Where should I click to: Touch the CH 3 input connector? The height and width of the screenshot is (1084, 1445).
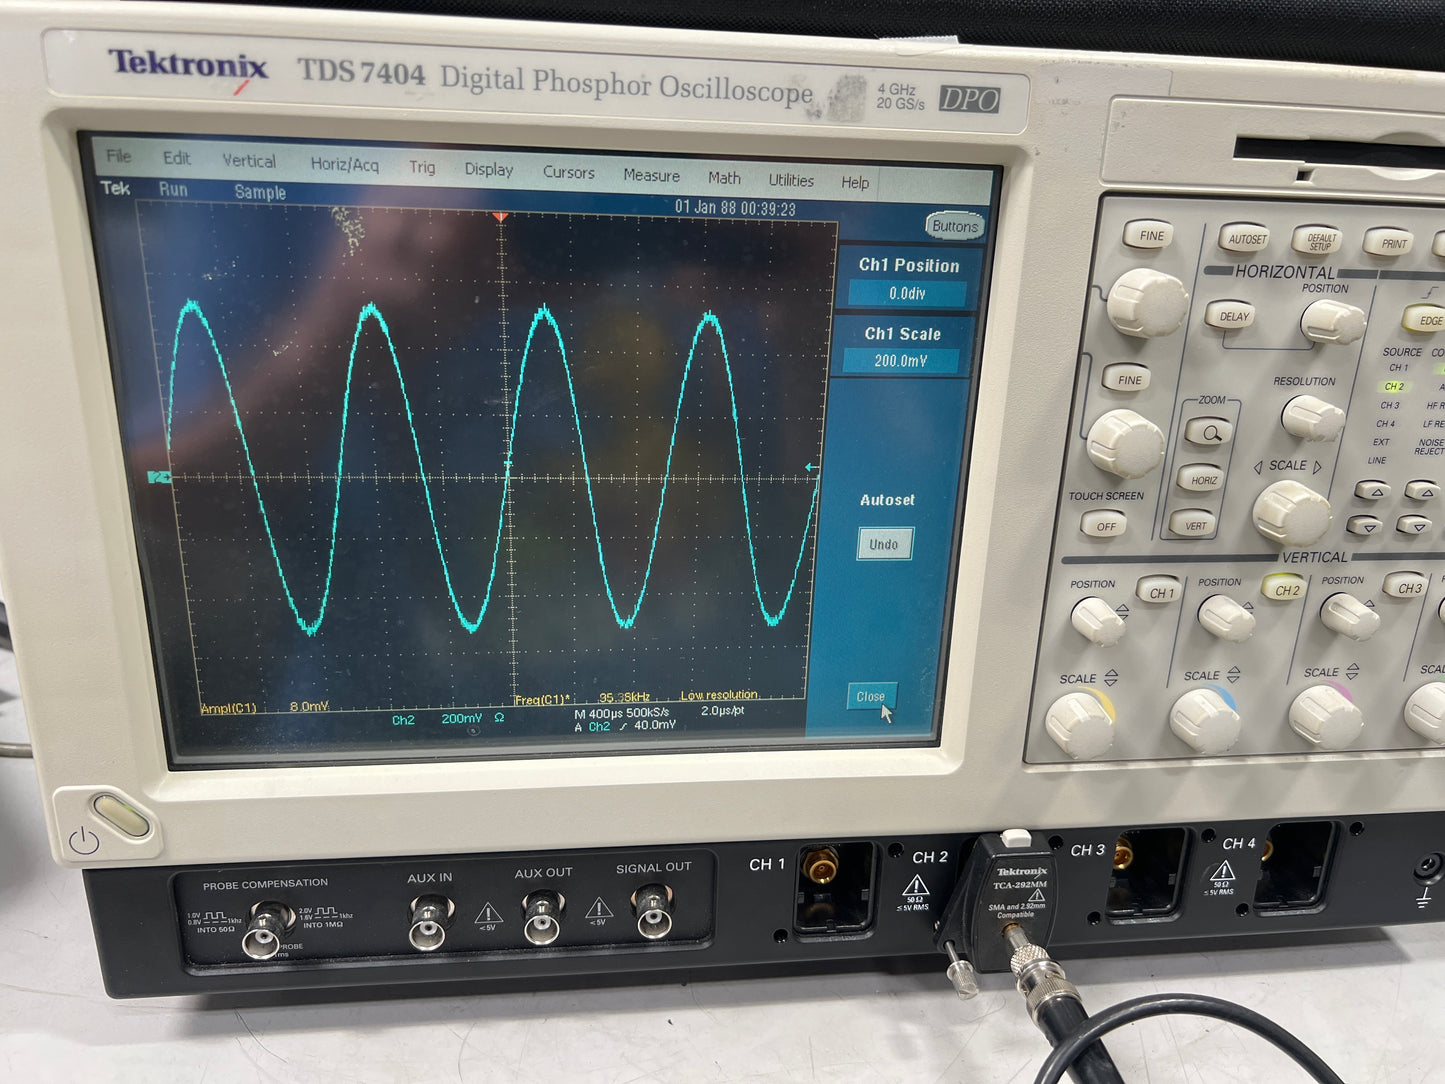tap(1125, 856)
